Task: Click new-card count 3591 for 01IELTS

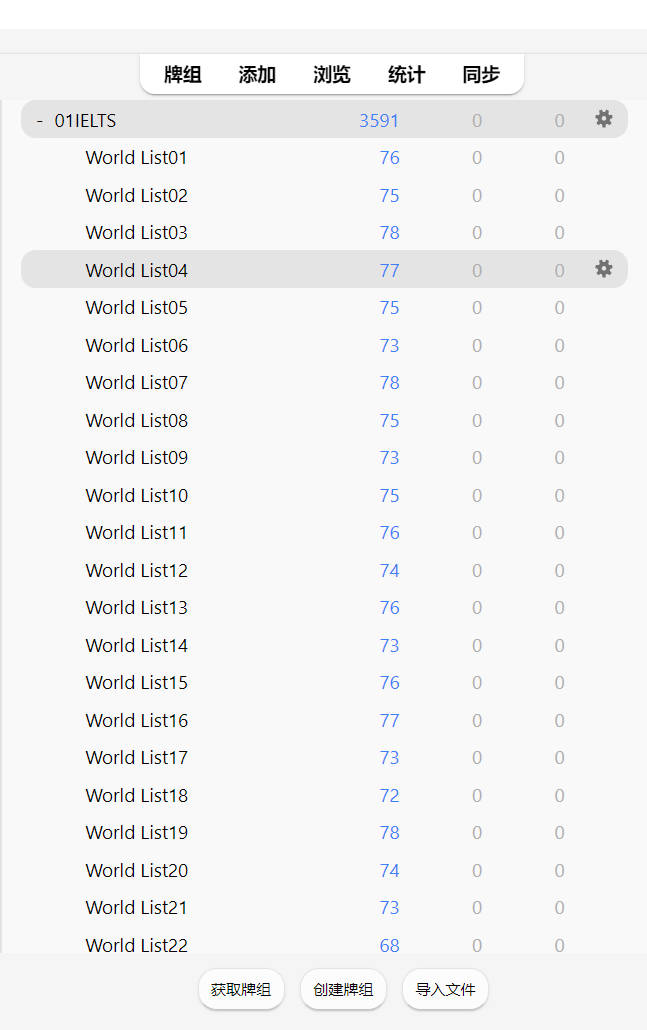Action: click(379, 121)
